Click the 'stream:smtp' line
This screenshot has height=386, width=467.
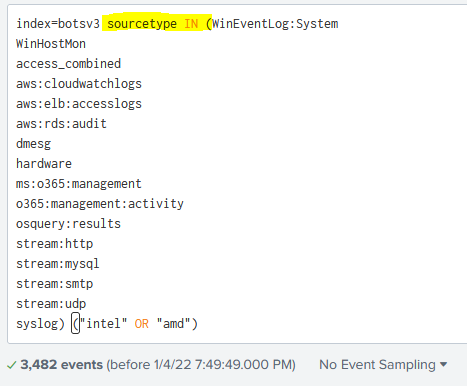(x=54, y=284)
